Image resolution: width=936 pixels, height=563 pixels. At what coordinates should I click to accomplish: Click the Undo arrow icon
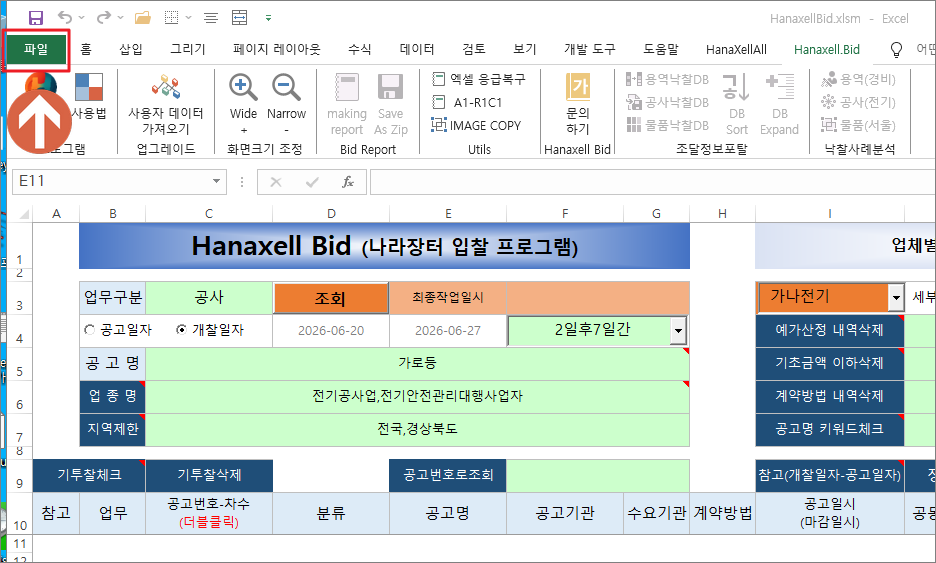coord(64,18)
